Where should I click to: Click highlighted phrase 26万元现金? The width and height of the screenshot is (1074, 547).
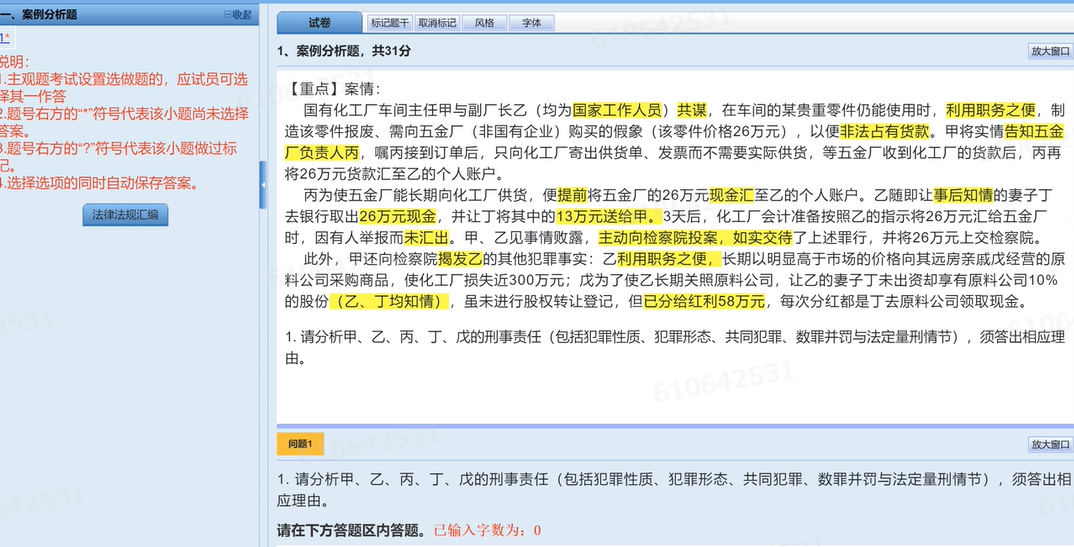coord(397,217)
